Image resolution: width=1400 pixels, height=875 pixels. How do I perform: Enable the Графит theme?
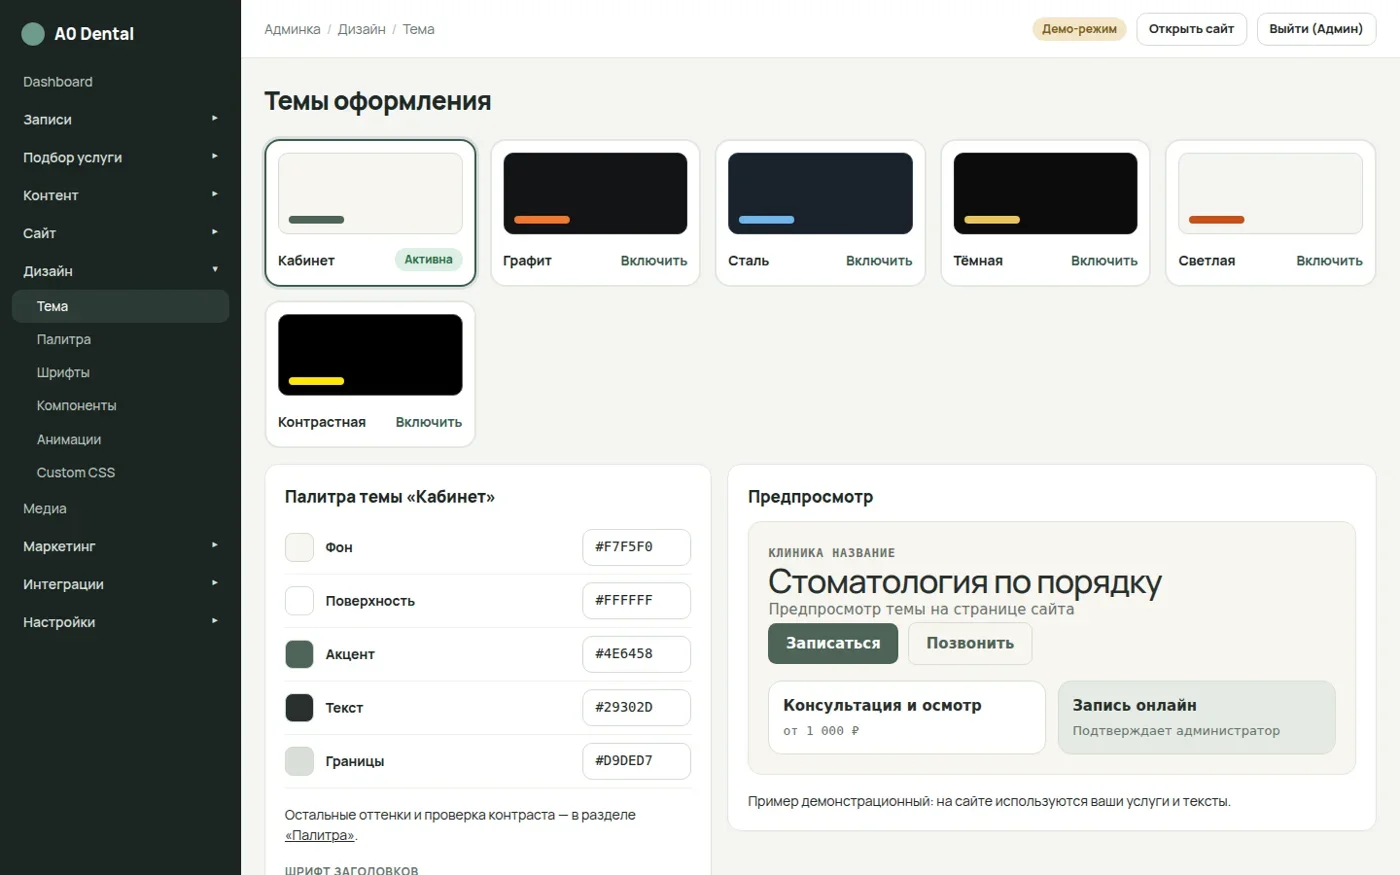tap(654, 261)
